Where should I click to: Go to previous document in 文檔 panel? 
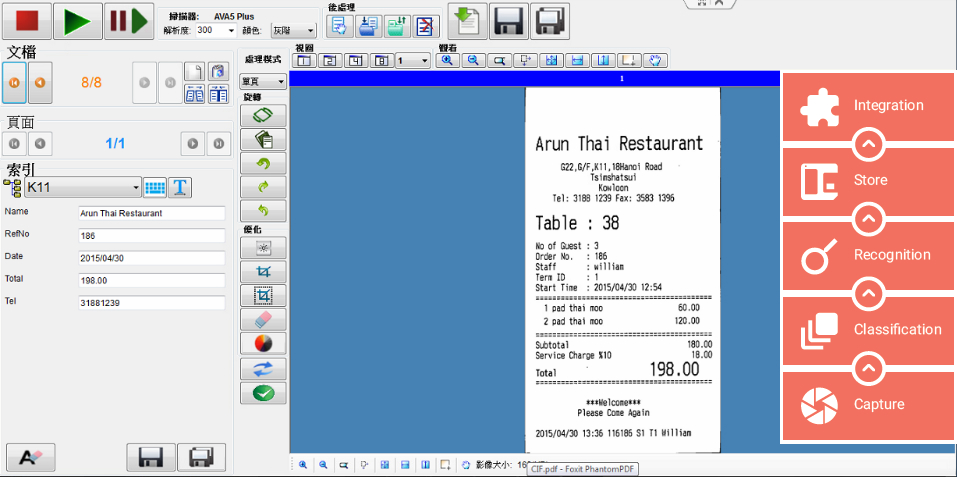[40, 82]
